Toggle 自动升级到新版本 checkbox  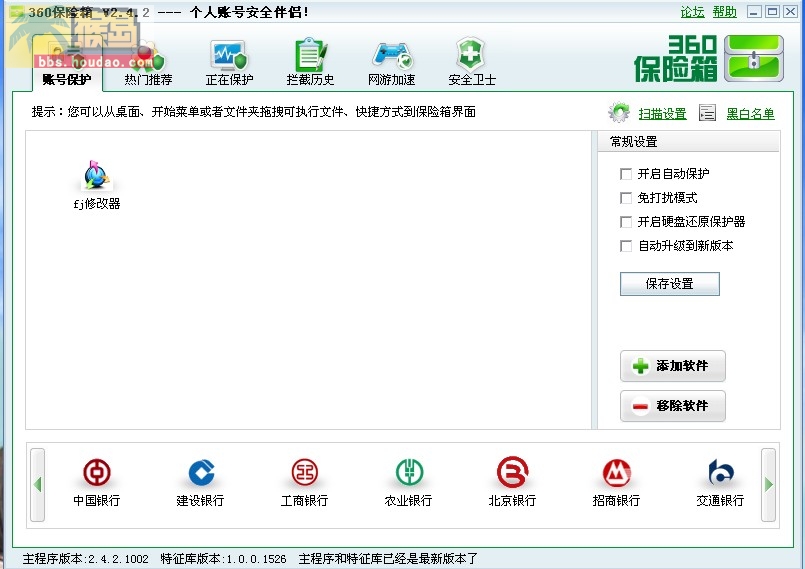pyautogui.click(x=626, y=246)
